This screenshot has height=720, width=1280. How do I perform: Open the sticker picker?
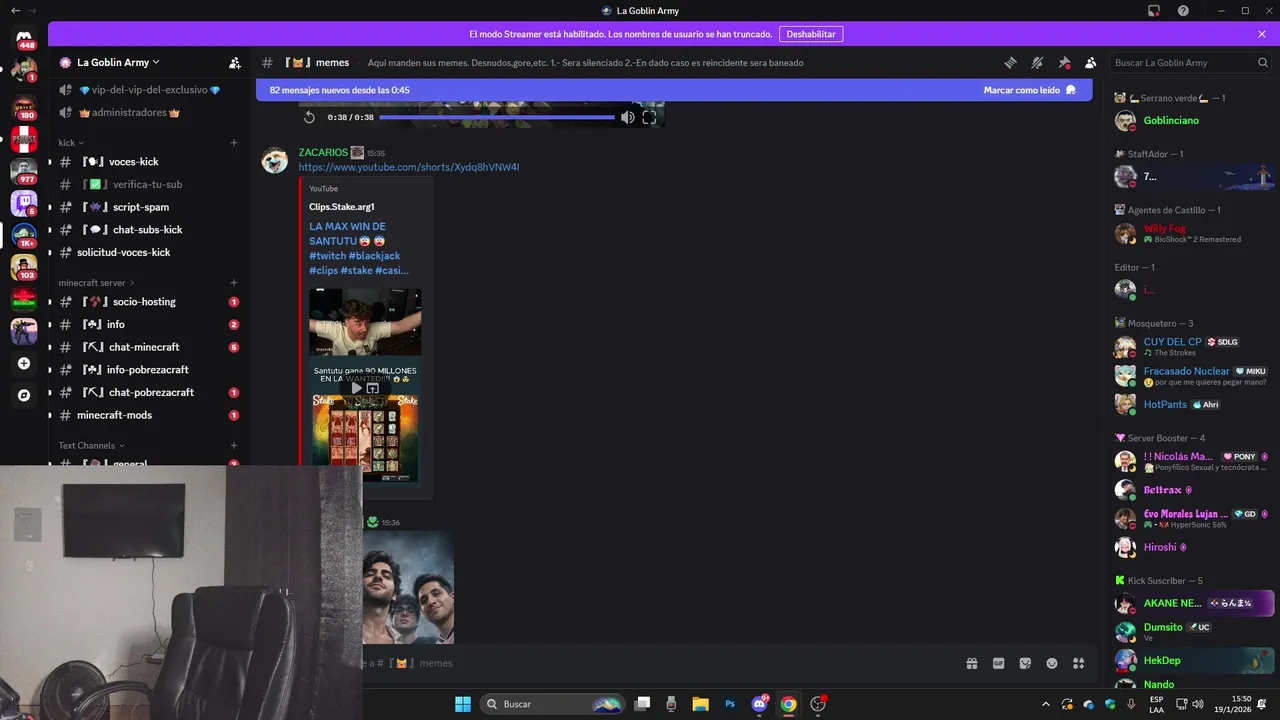click(1025, 663)
